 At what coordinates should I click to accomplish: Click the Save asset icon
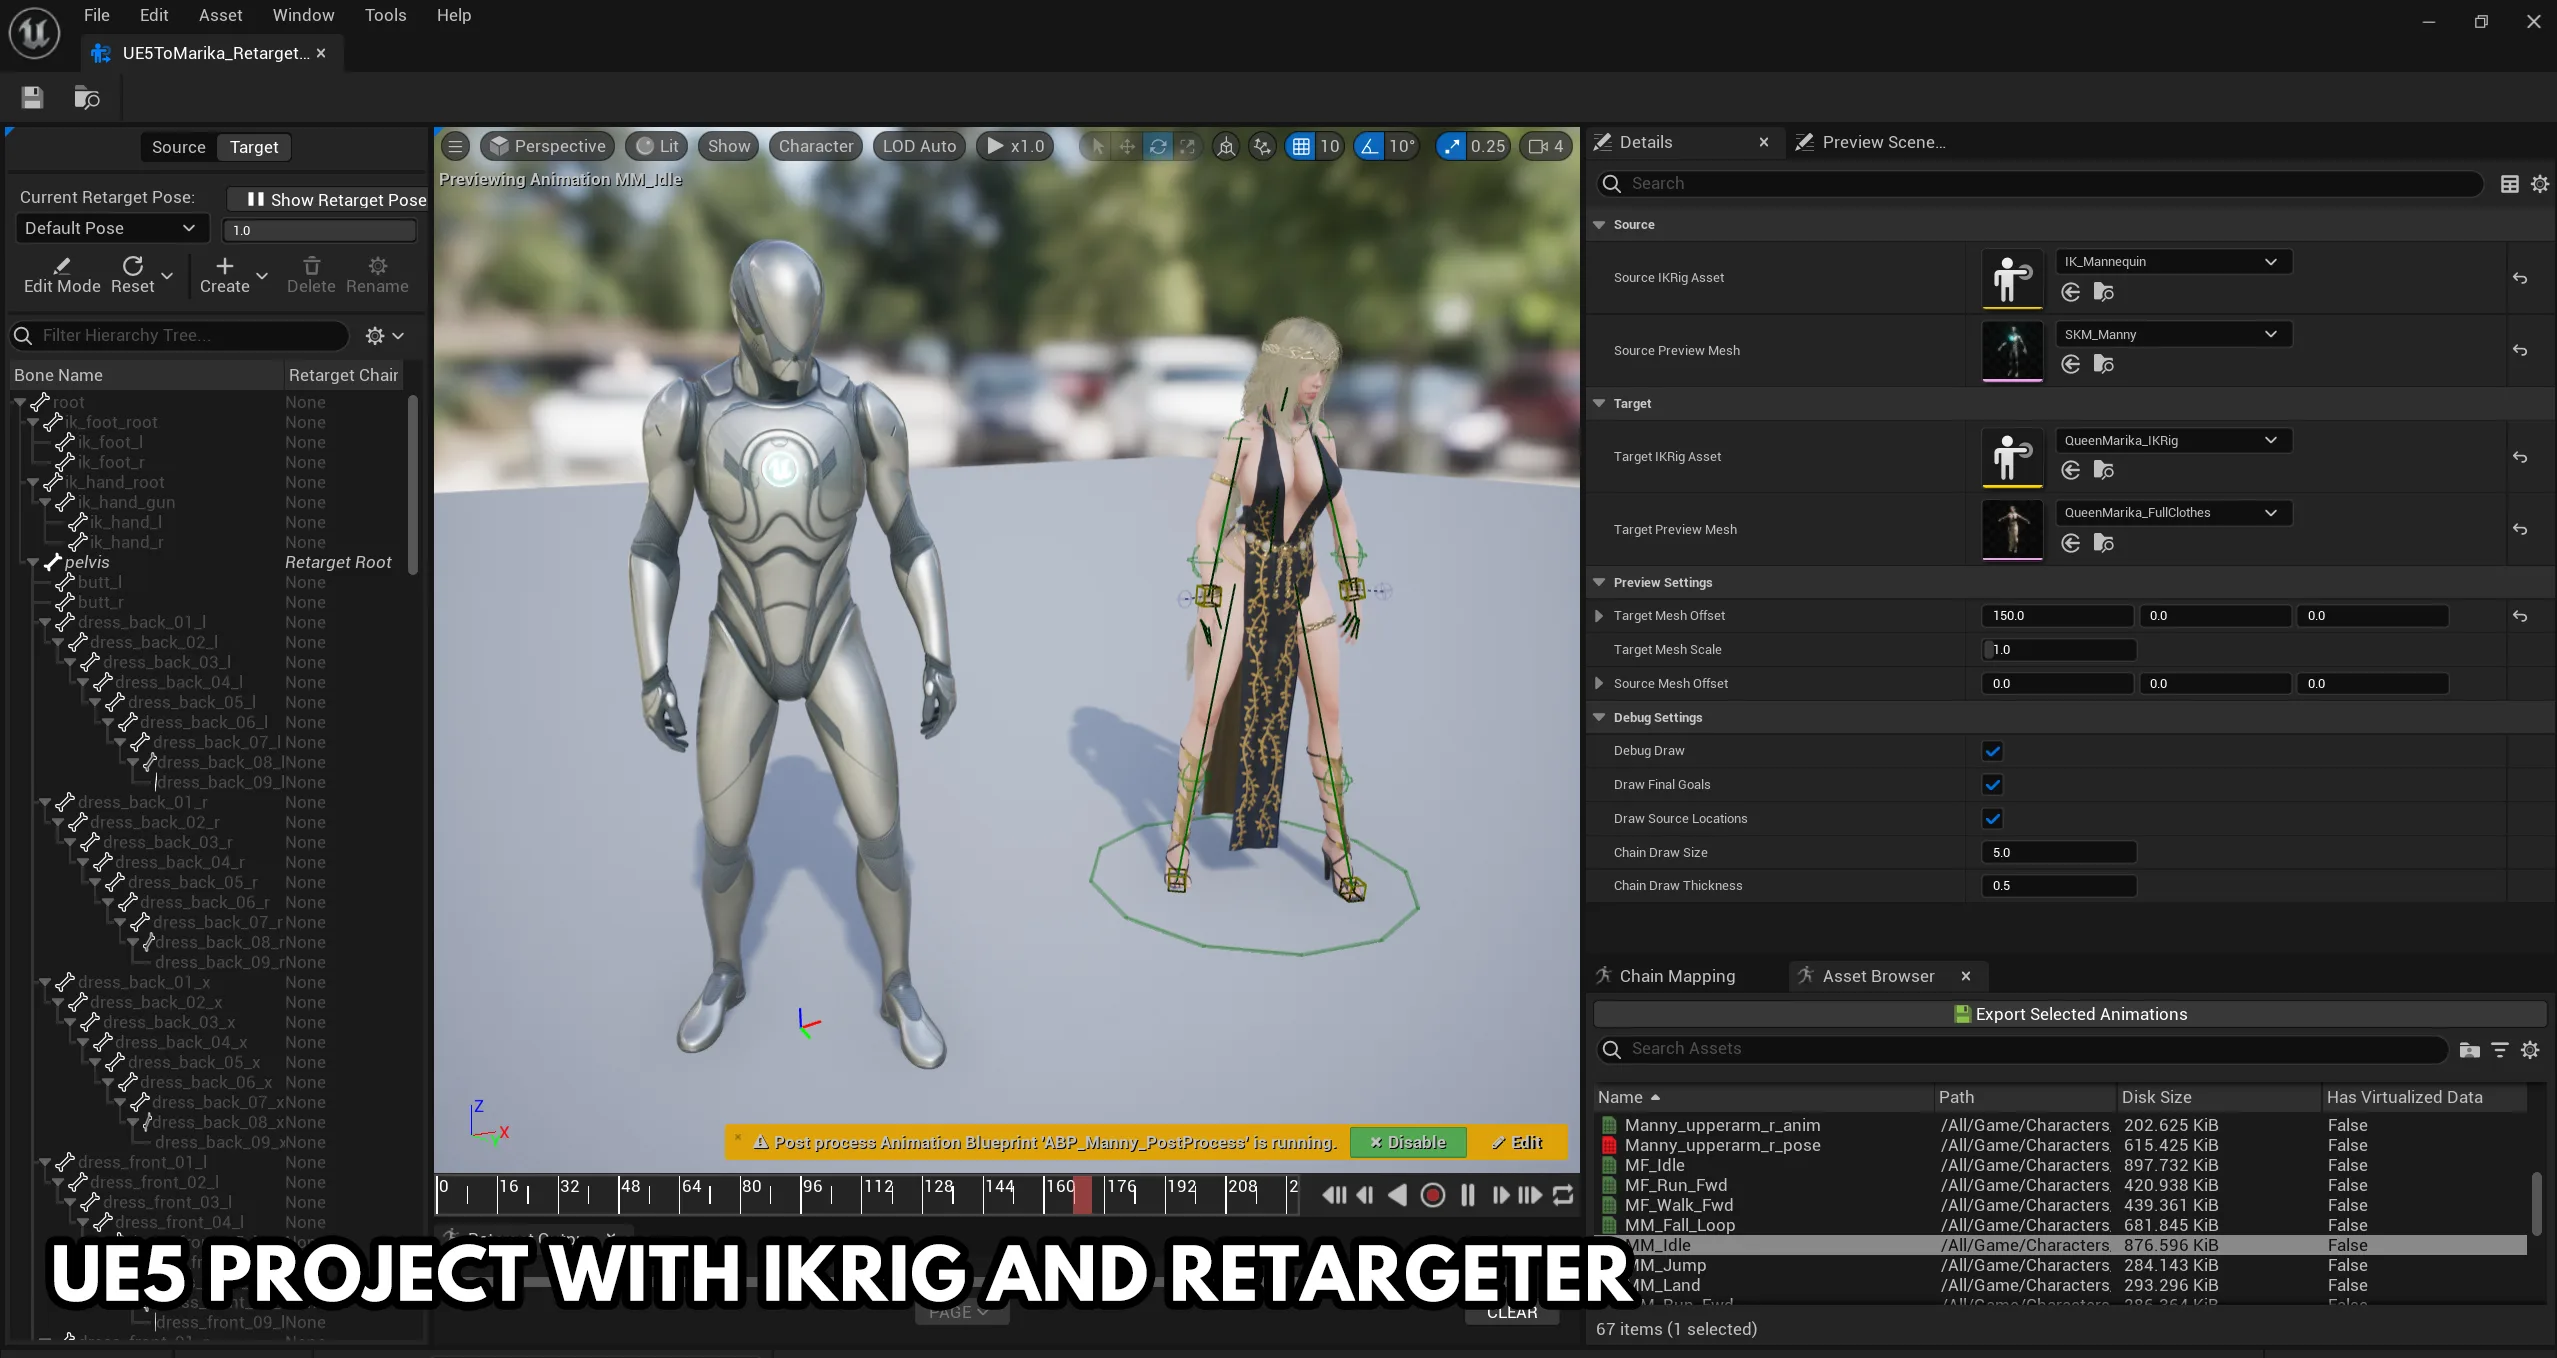click(32, 97)
